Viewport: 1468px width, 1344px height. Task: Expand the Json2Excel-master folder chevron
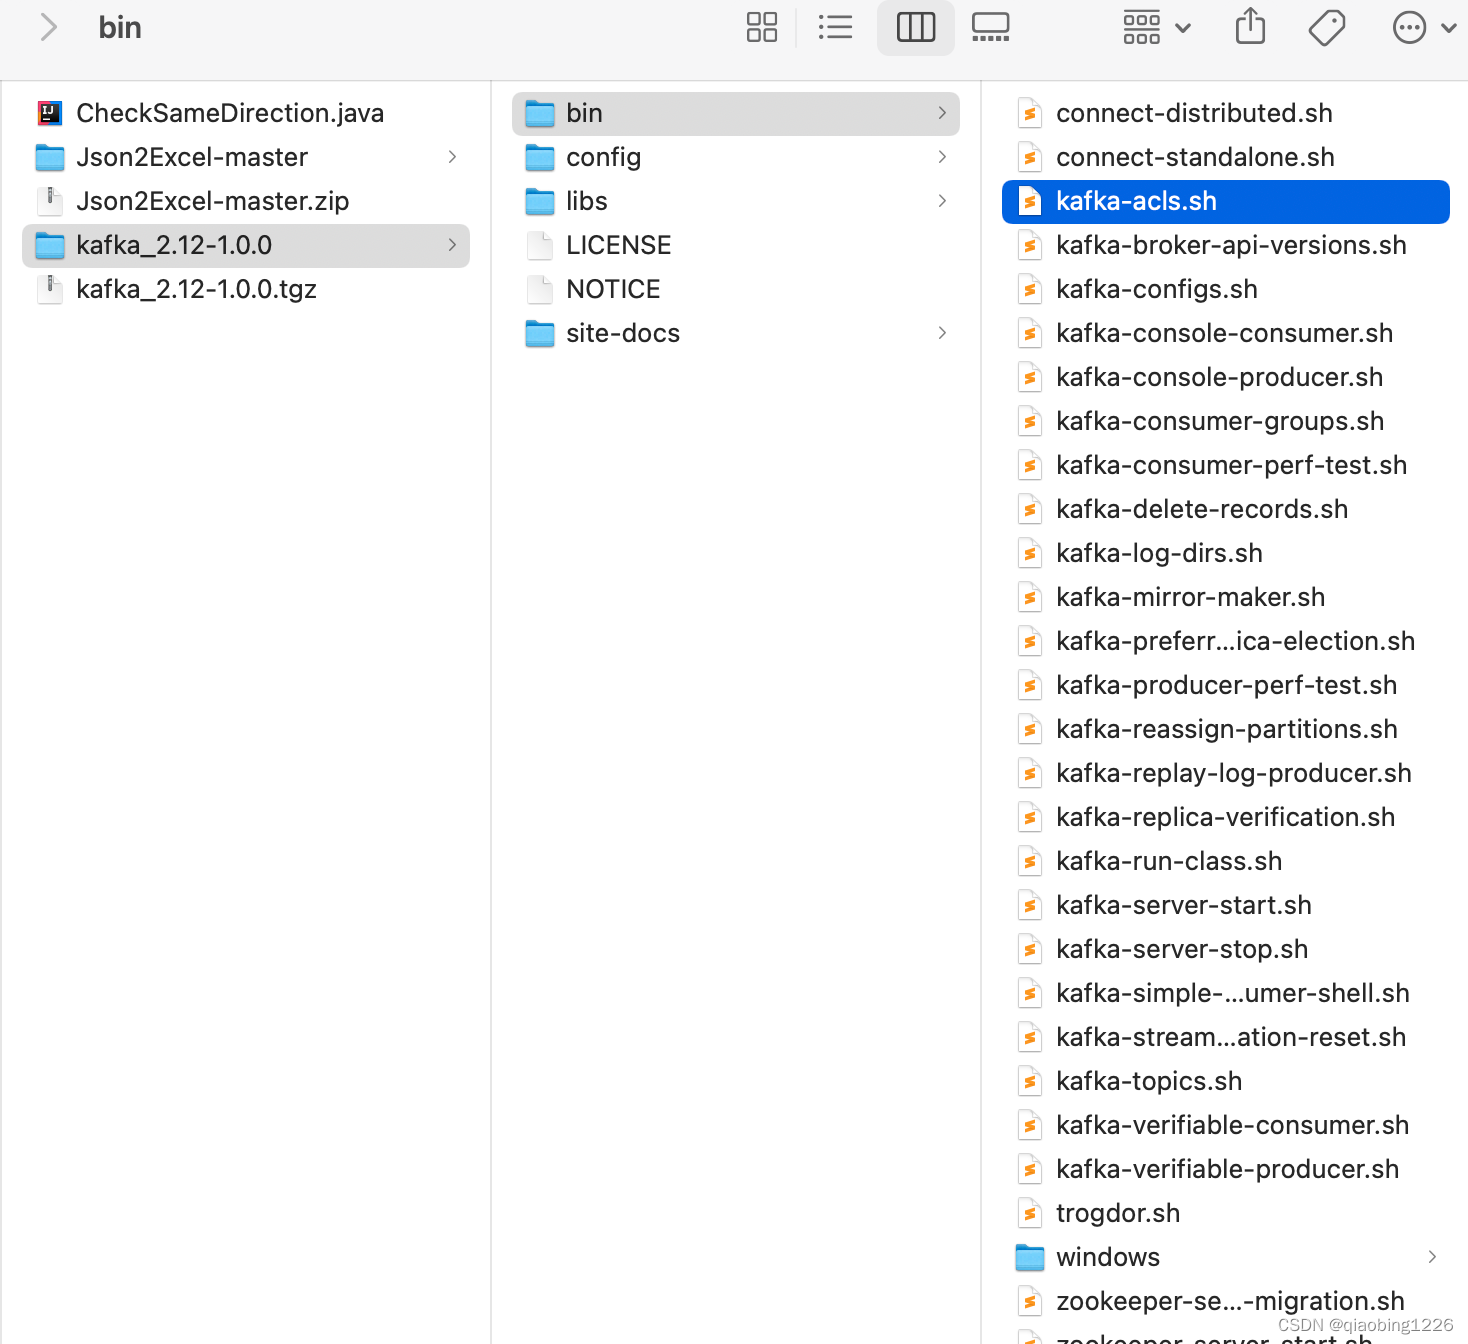tap(452, 157)
